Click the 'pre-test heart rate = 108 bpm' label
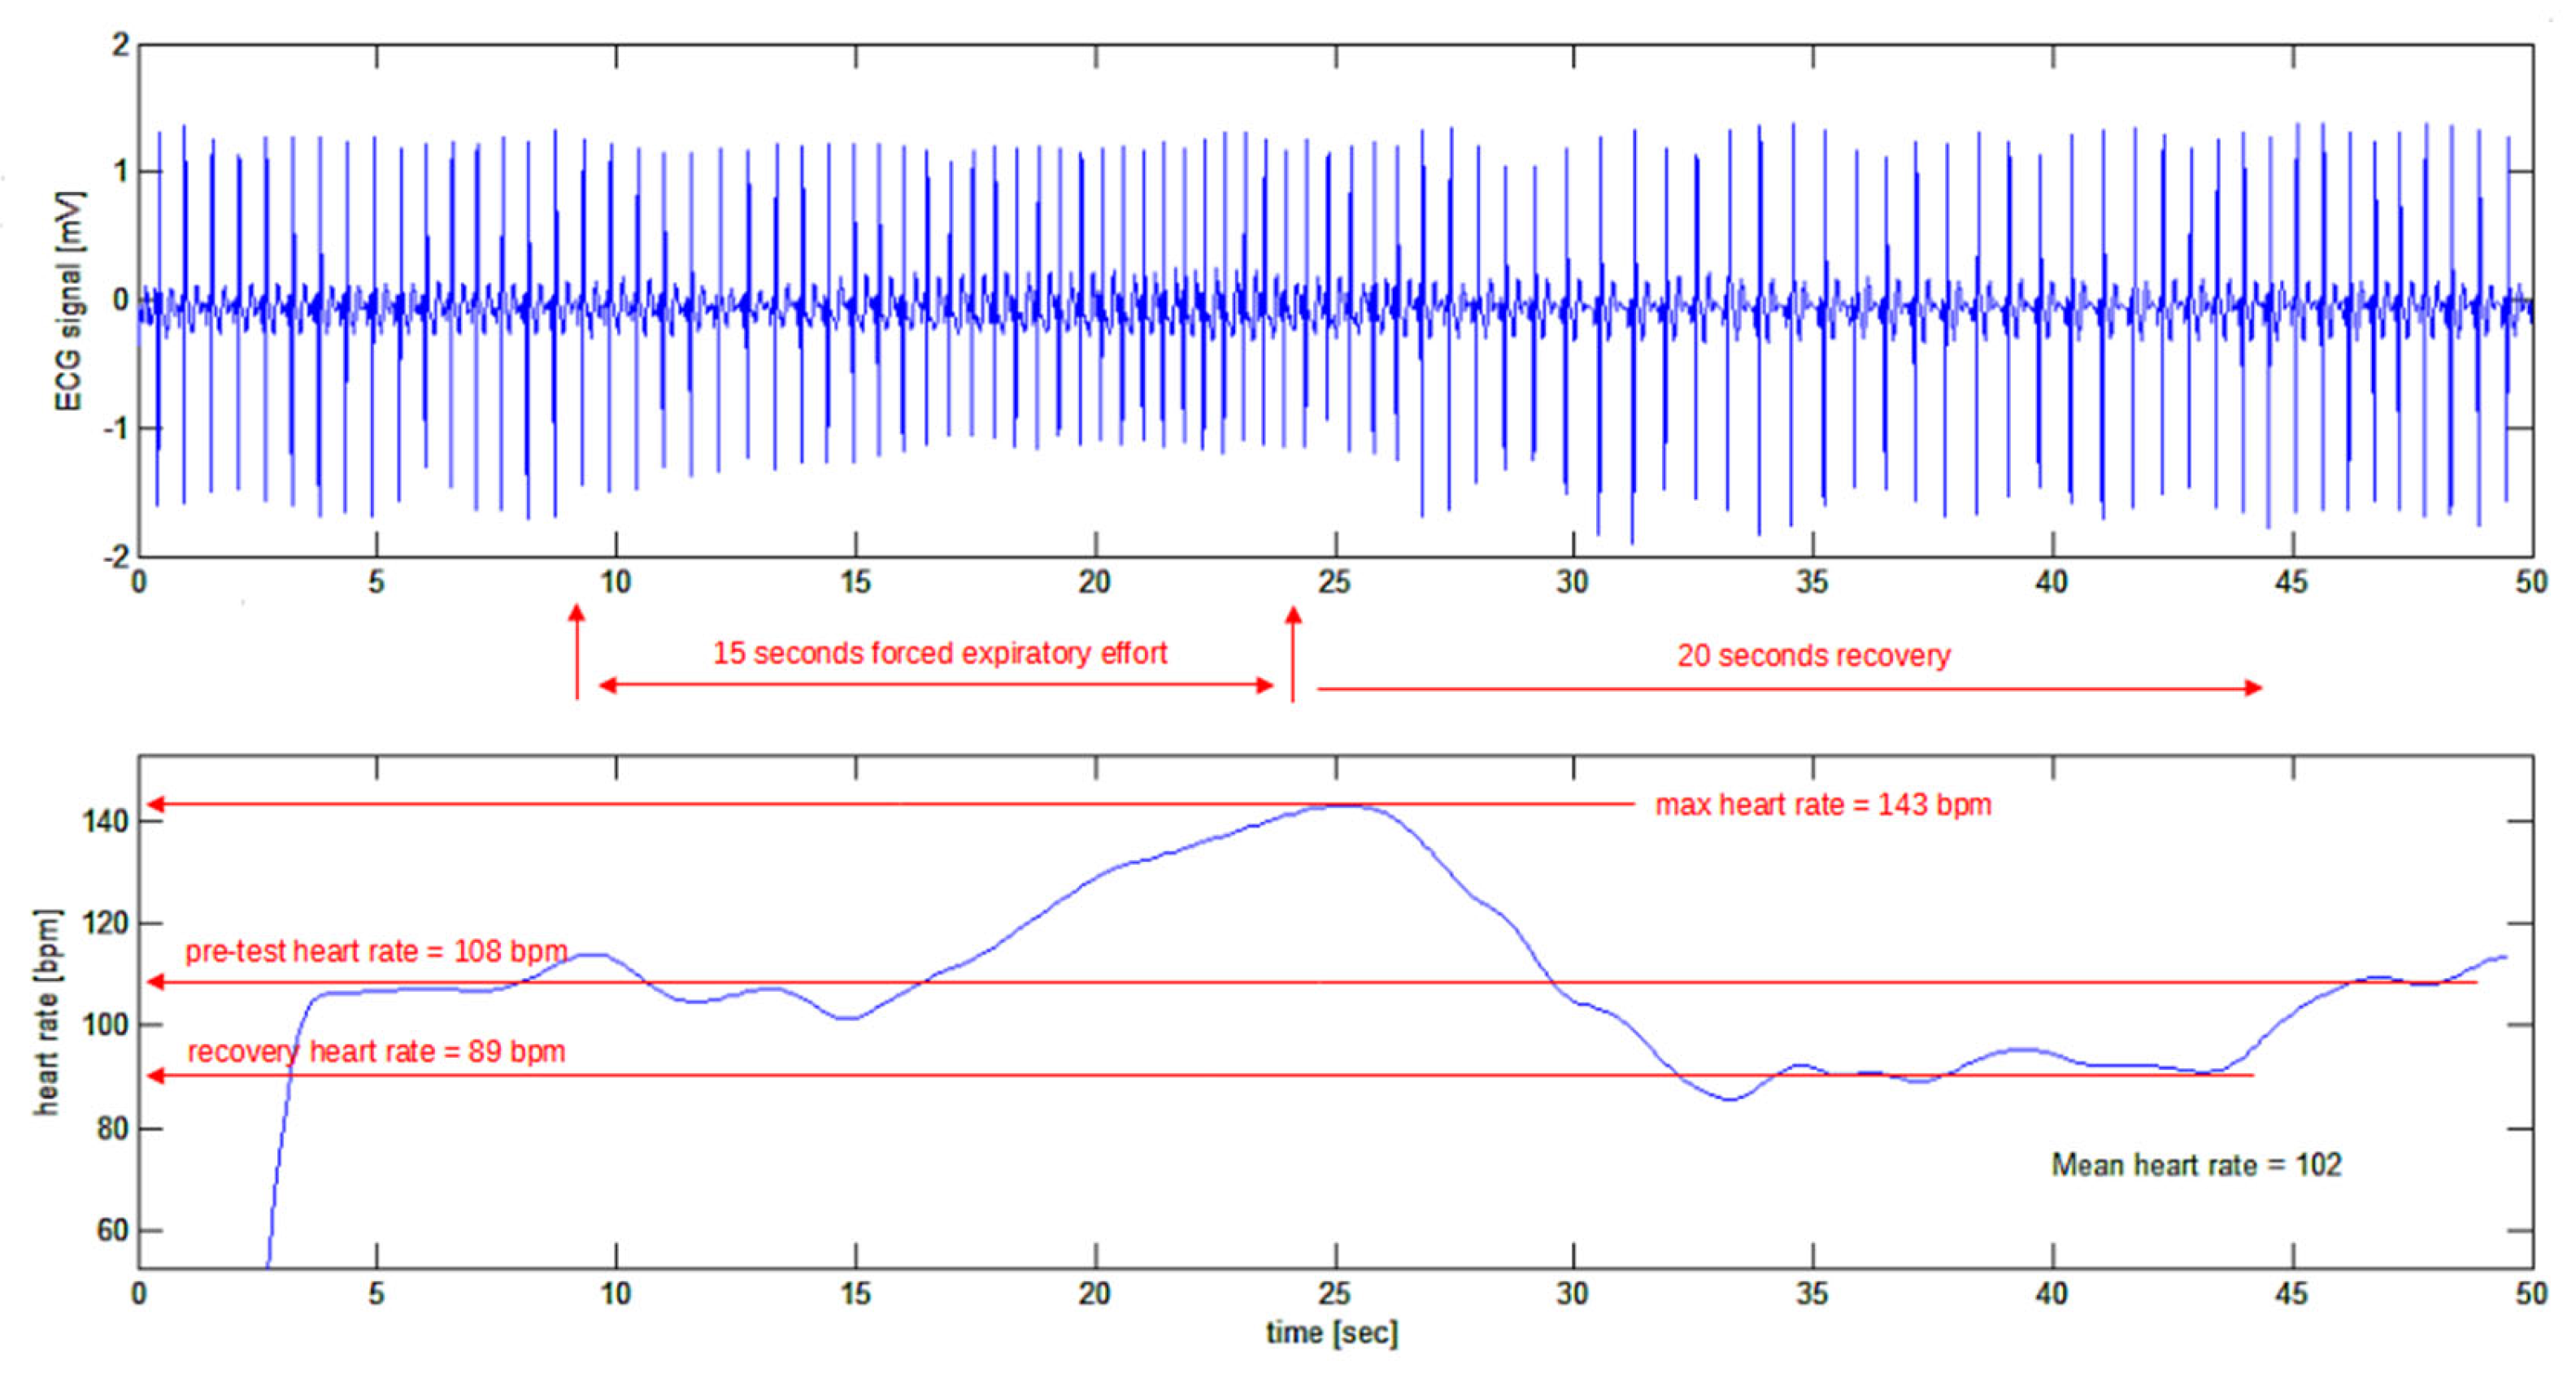 click(x=376, y=951)
